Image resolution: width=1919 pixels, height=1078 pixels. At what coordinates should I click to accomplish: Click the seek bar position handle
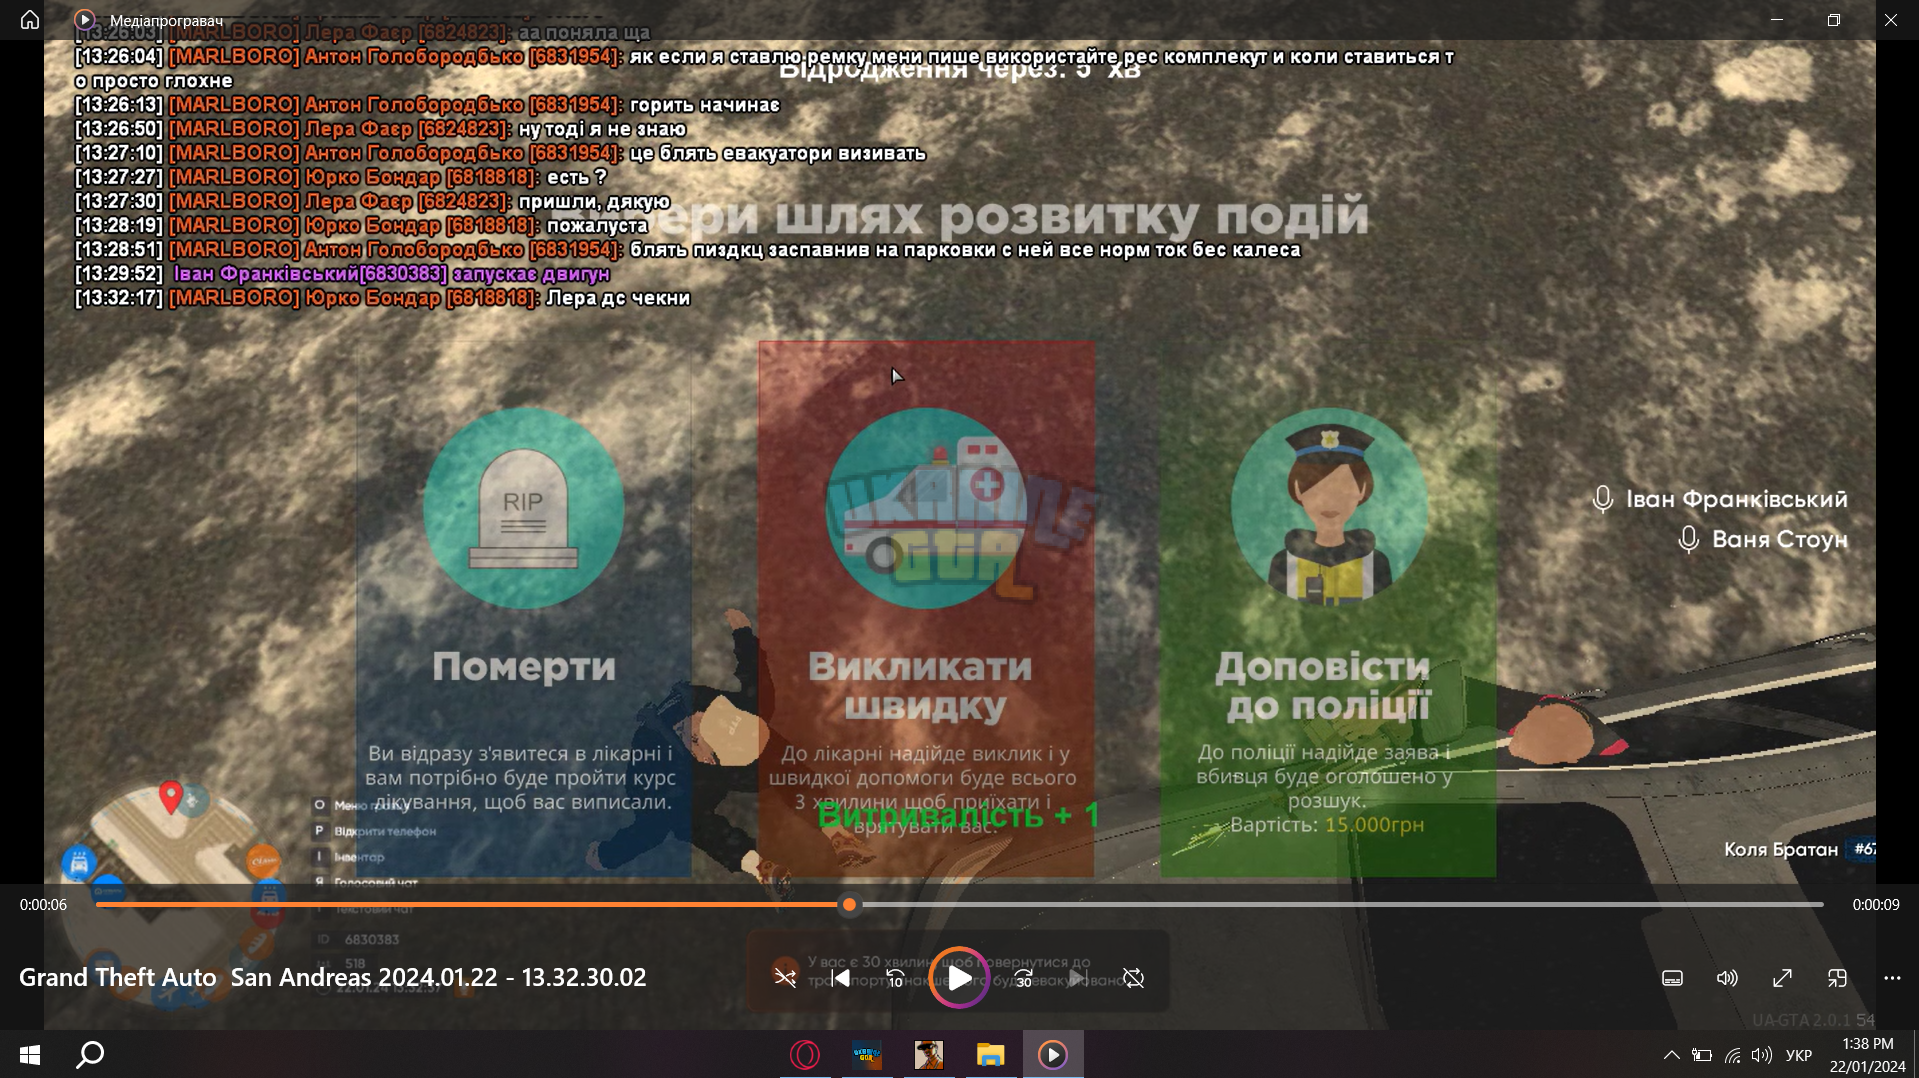pos(849,904)
